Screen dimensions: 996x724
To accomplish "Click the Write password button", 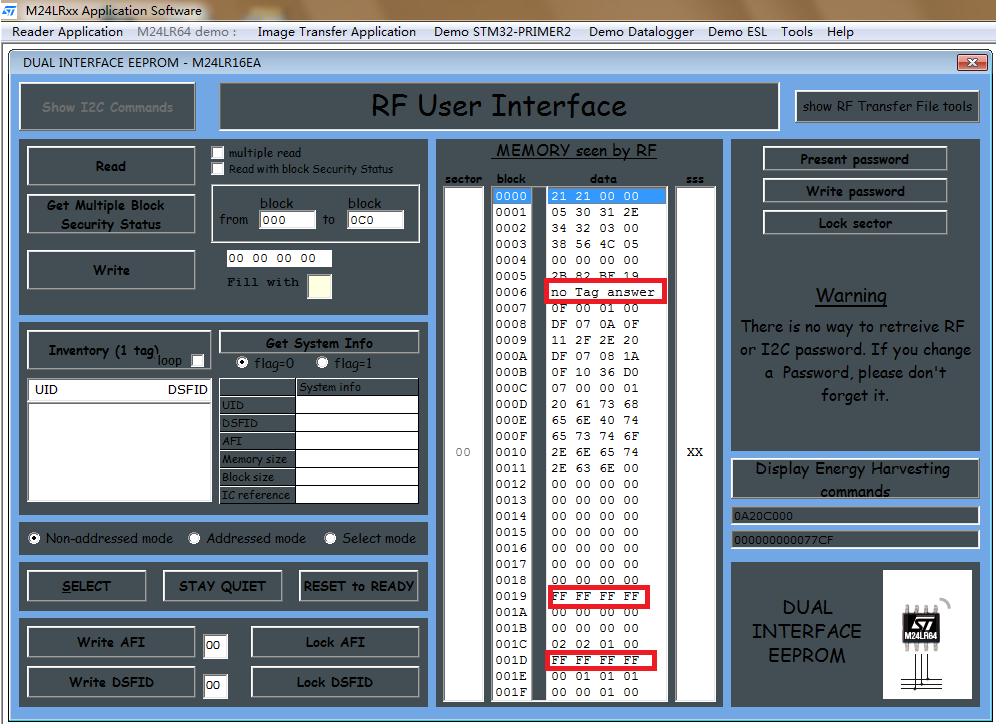I will coord(854,191).
